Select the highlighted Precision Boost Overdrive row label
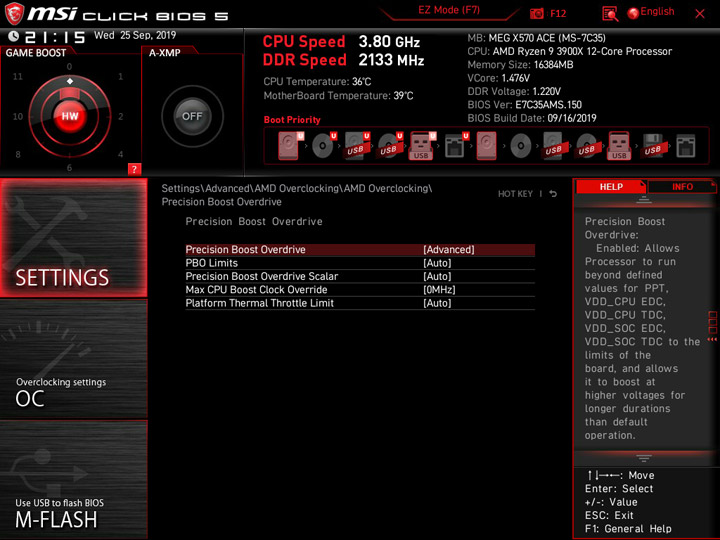The height and width of the screenshot is (540, 720). (x=245, y=250)
